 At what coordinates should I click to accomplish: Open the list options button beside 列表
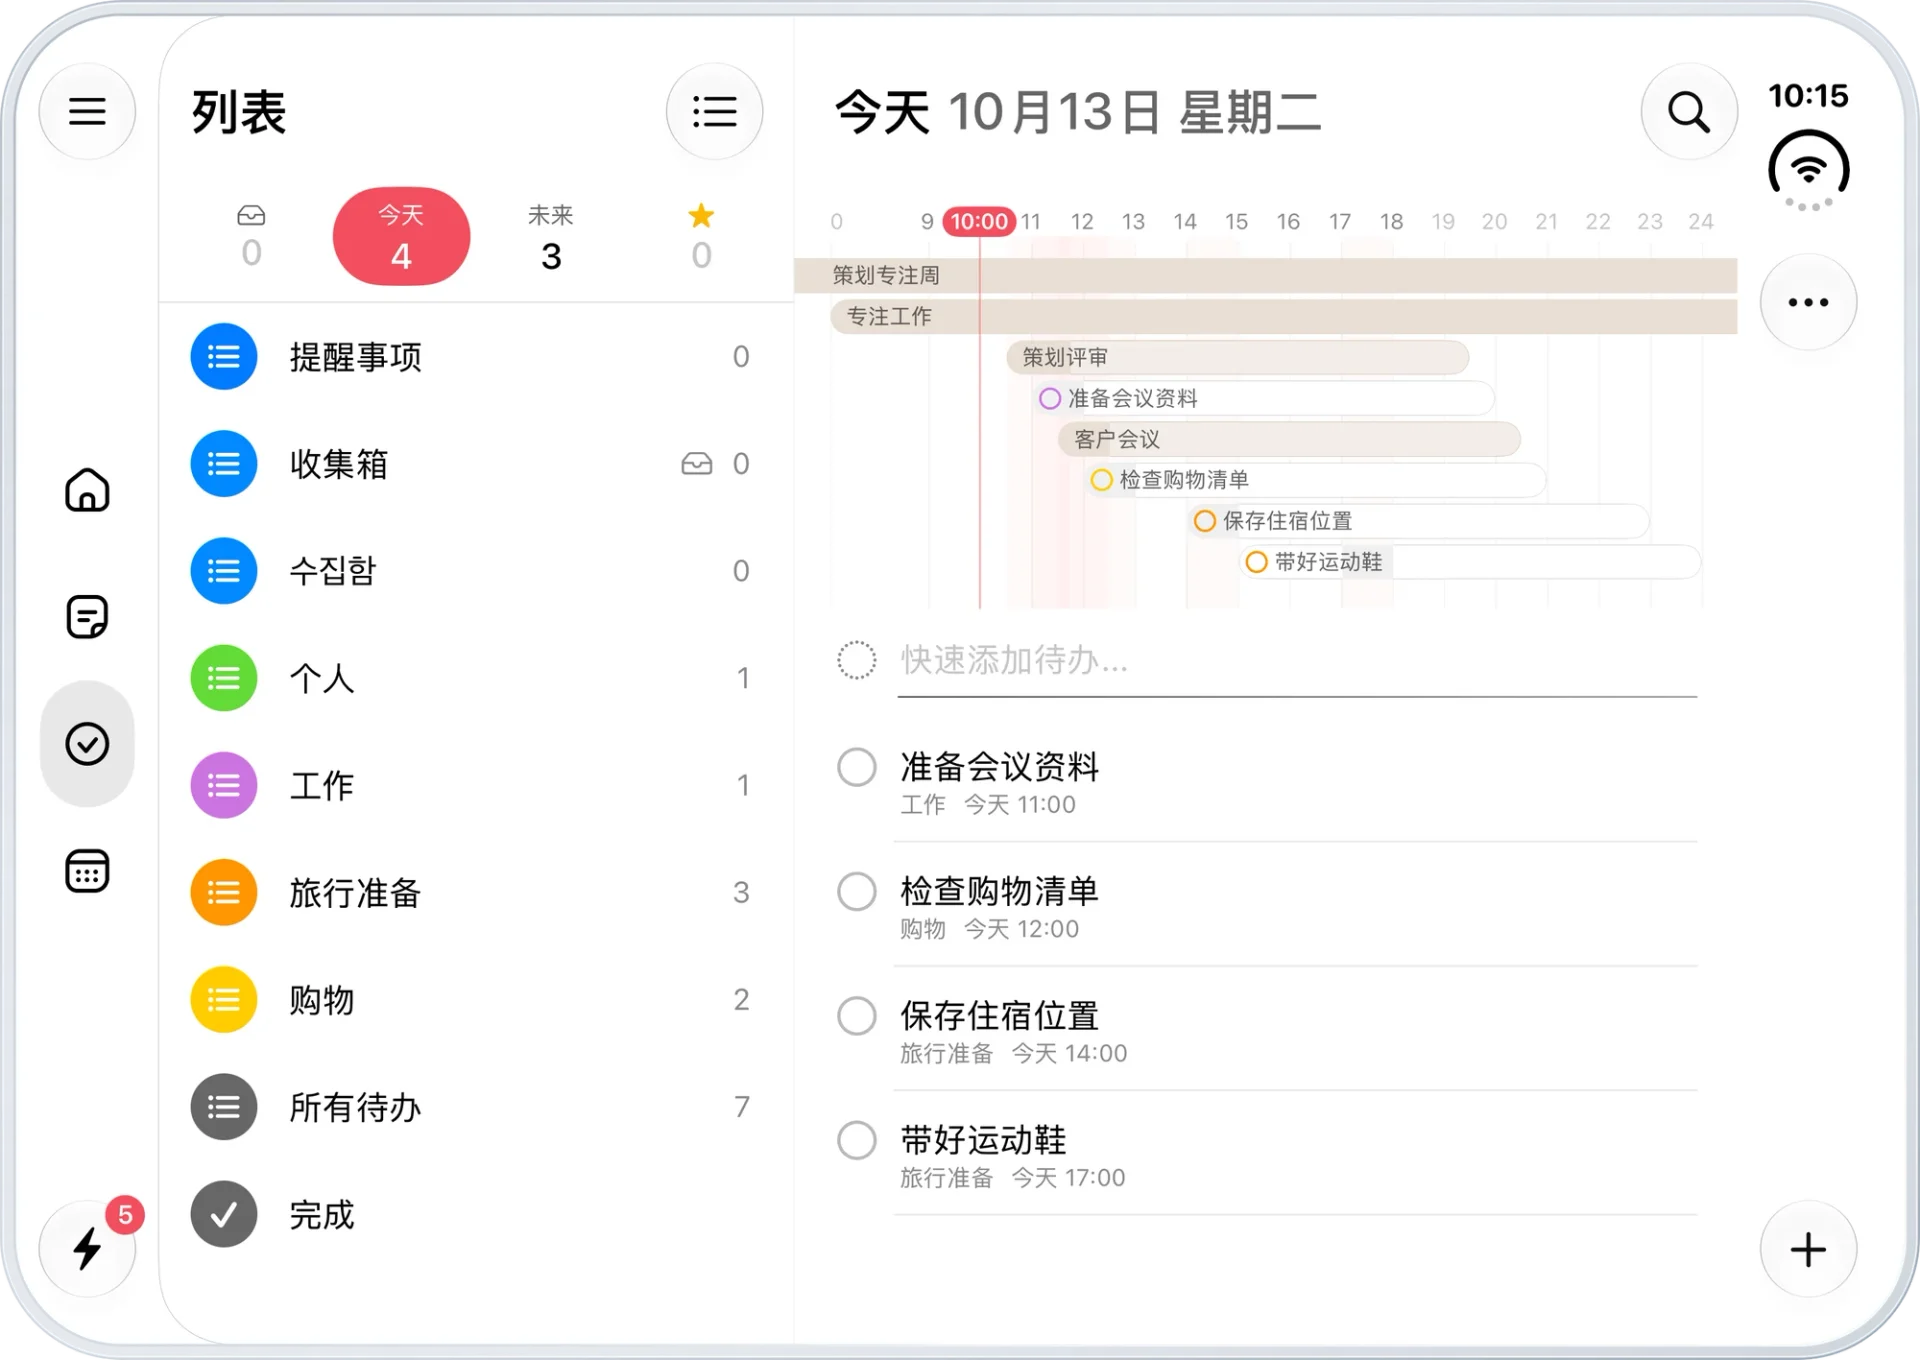click(714, 111)
